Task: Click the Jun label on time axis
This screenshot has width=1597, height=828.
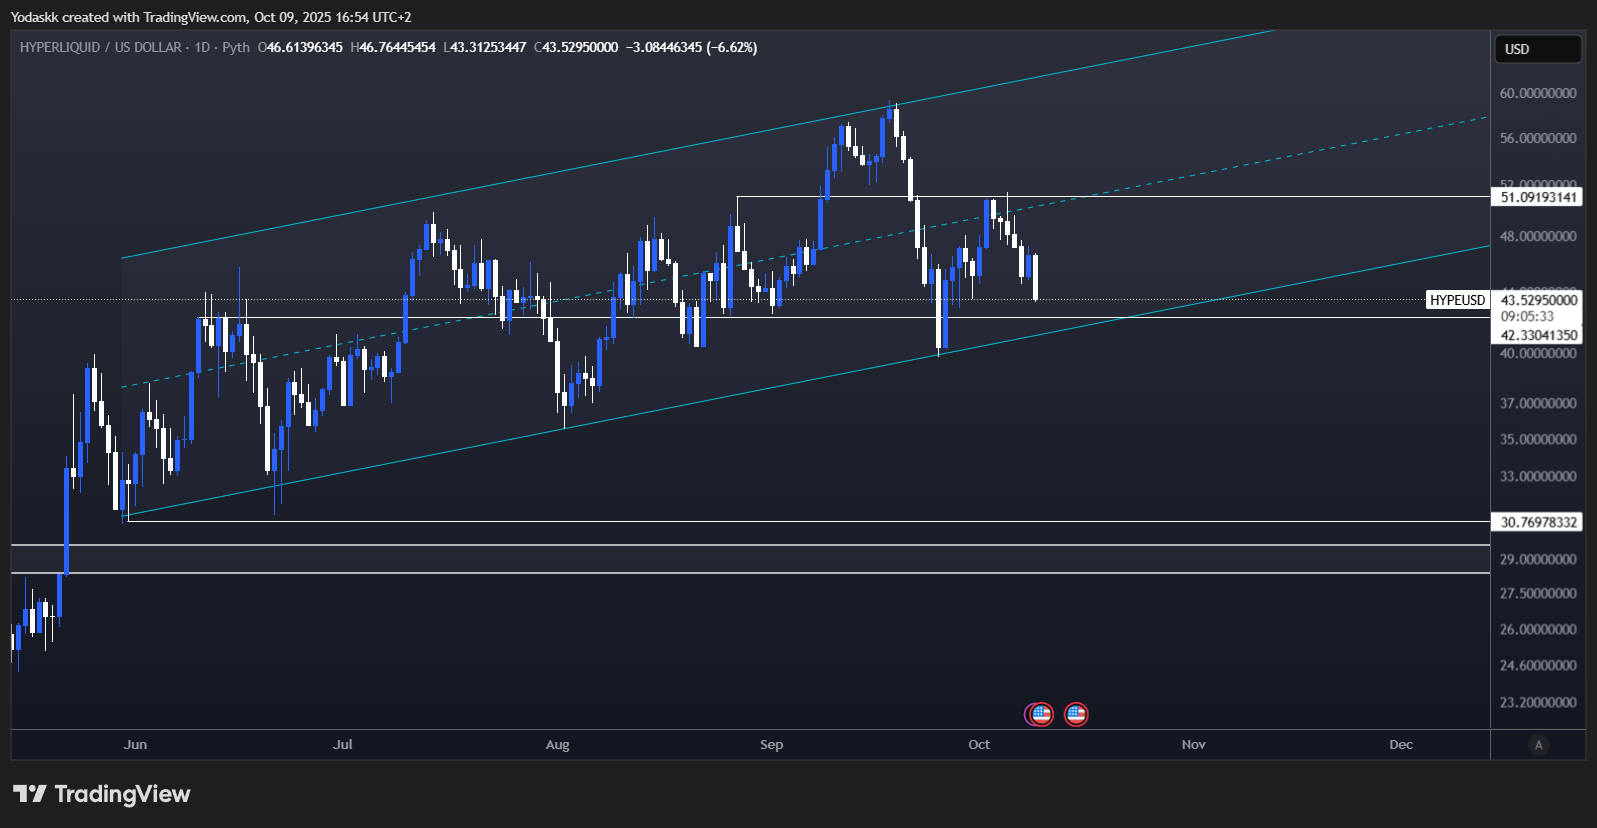Action: (x=135, y=745)
